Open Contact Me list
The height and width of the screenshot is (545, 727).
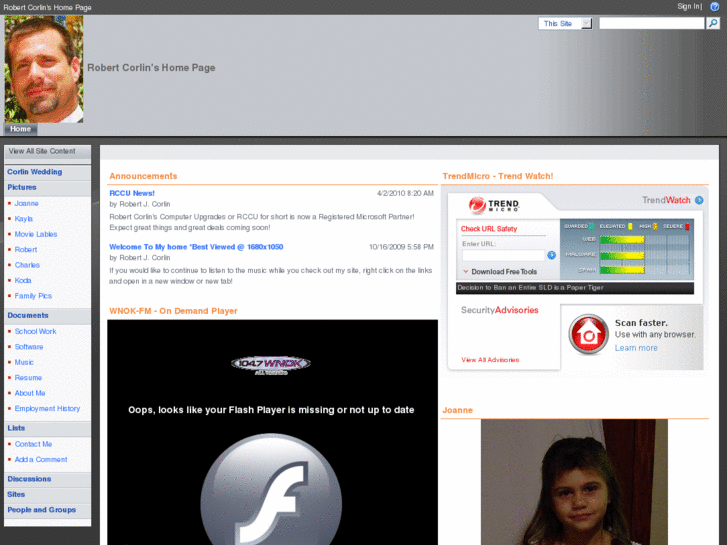pos(33,444)
